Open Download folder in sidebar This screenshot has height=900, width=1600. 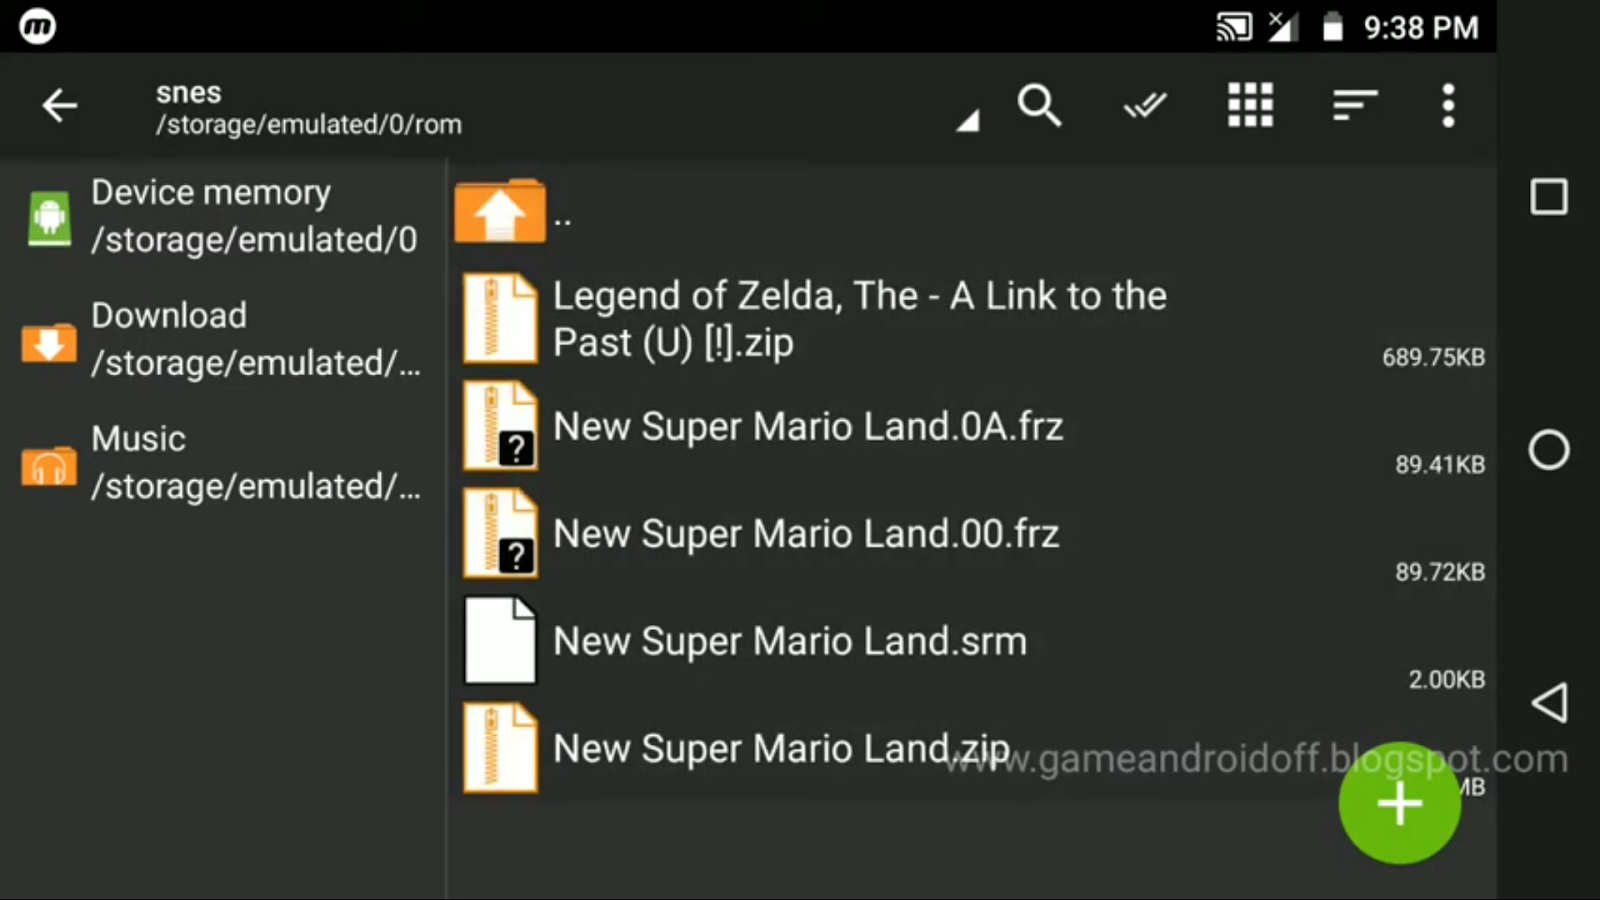(x=224, y=339)
